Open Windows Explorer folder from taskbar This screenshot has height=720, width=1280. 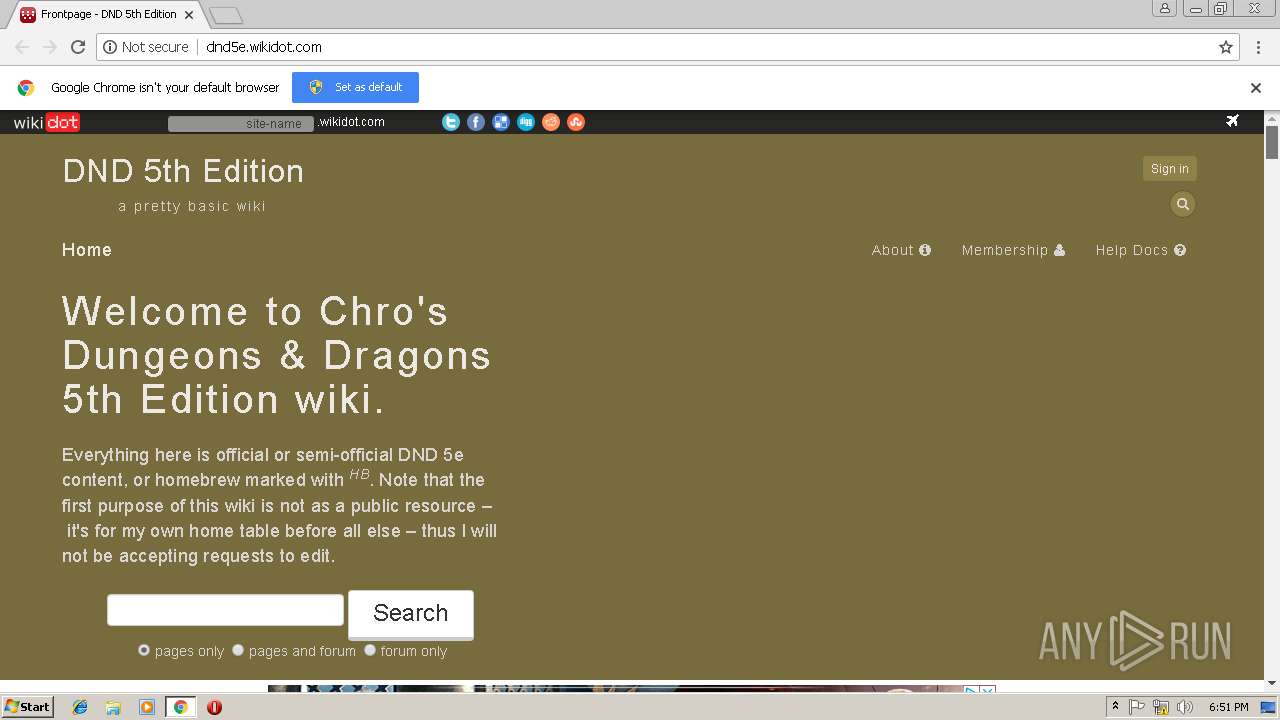click(x=113, y=707)
